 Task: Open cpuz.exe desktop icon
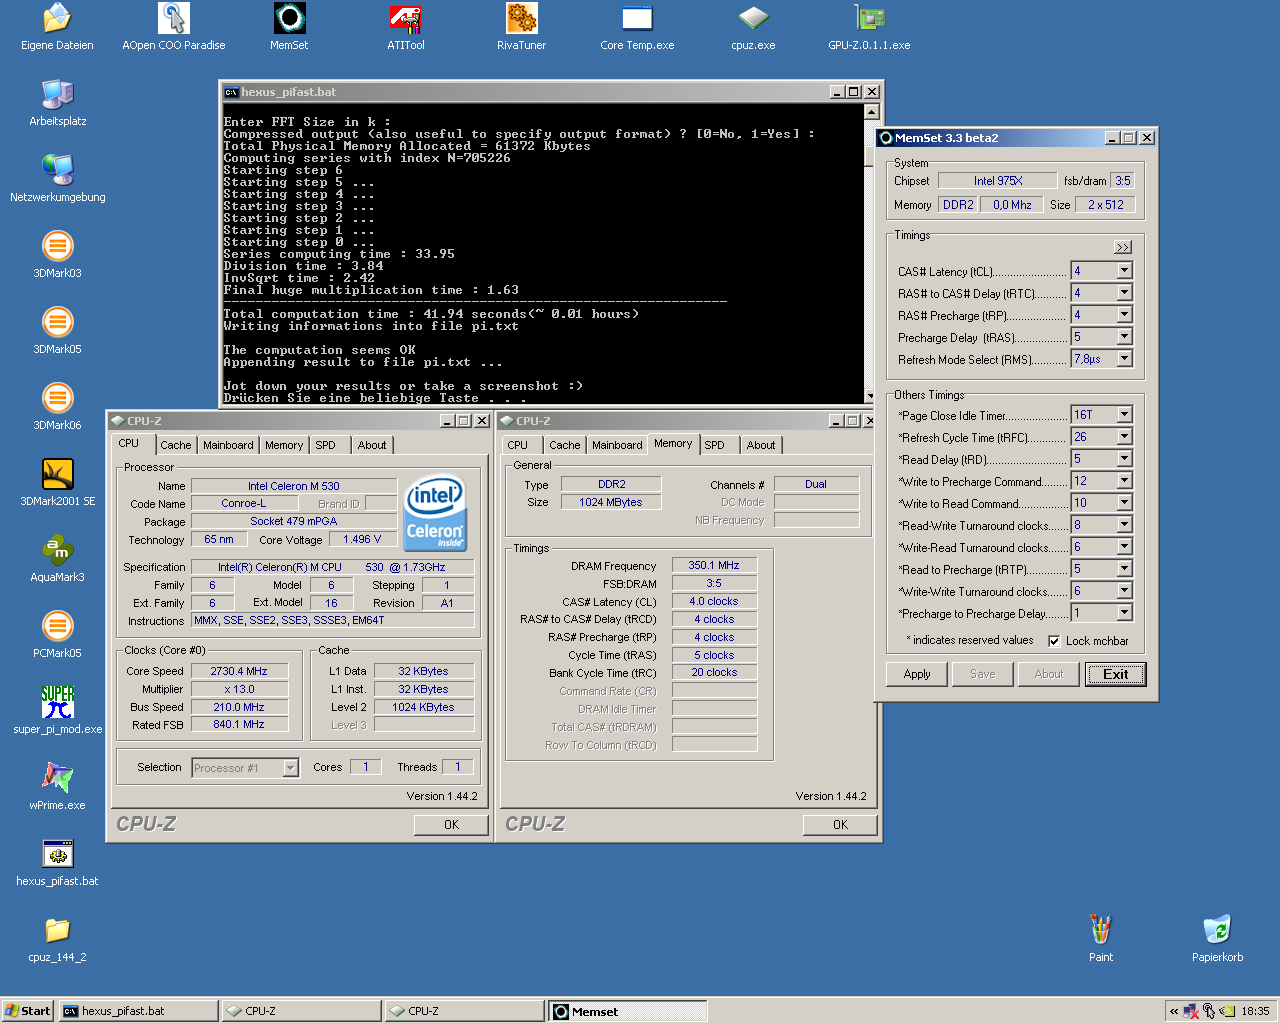coord(753,27)
